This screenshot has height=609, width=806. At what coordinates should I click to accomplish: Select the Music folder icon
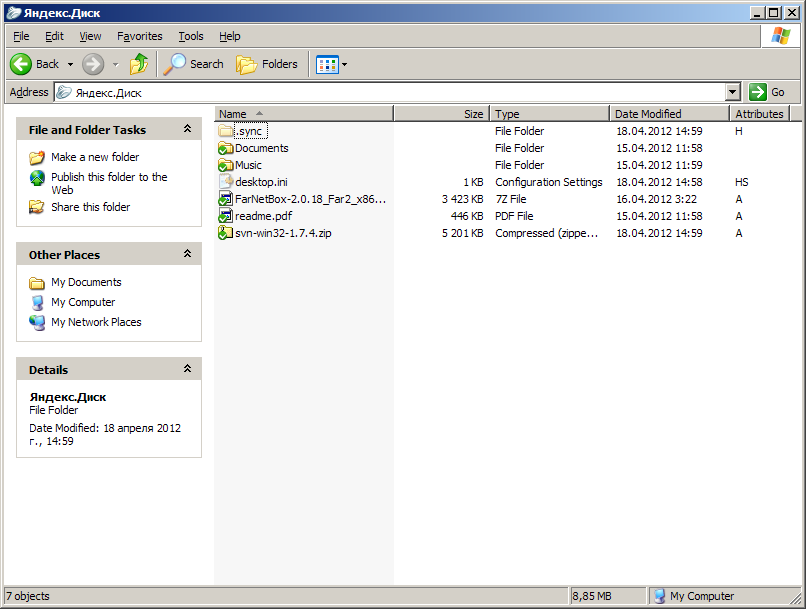pyautogui.click(x=226, y=165)
